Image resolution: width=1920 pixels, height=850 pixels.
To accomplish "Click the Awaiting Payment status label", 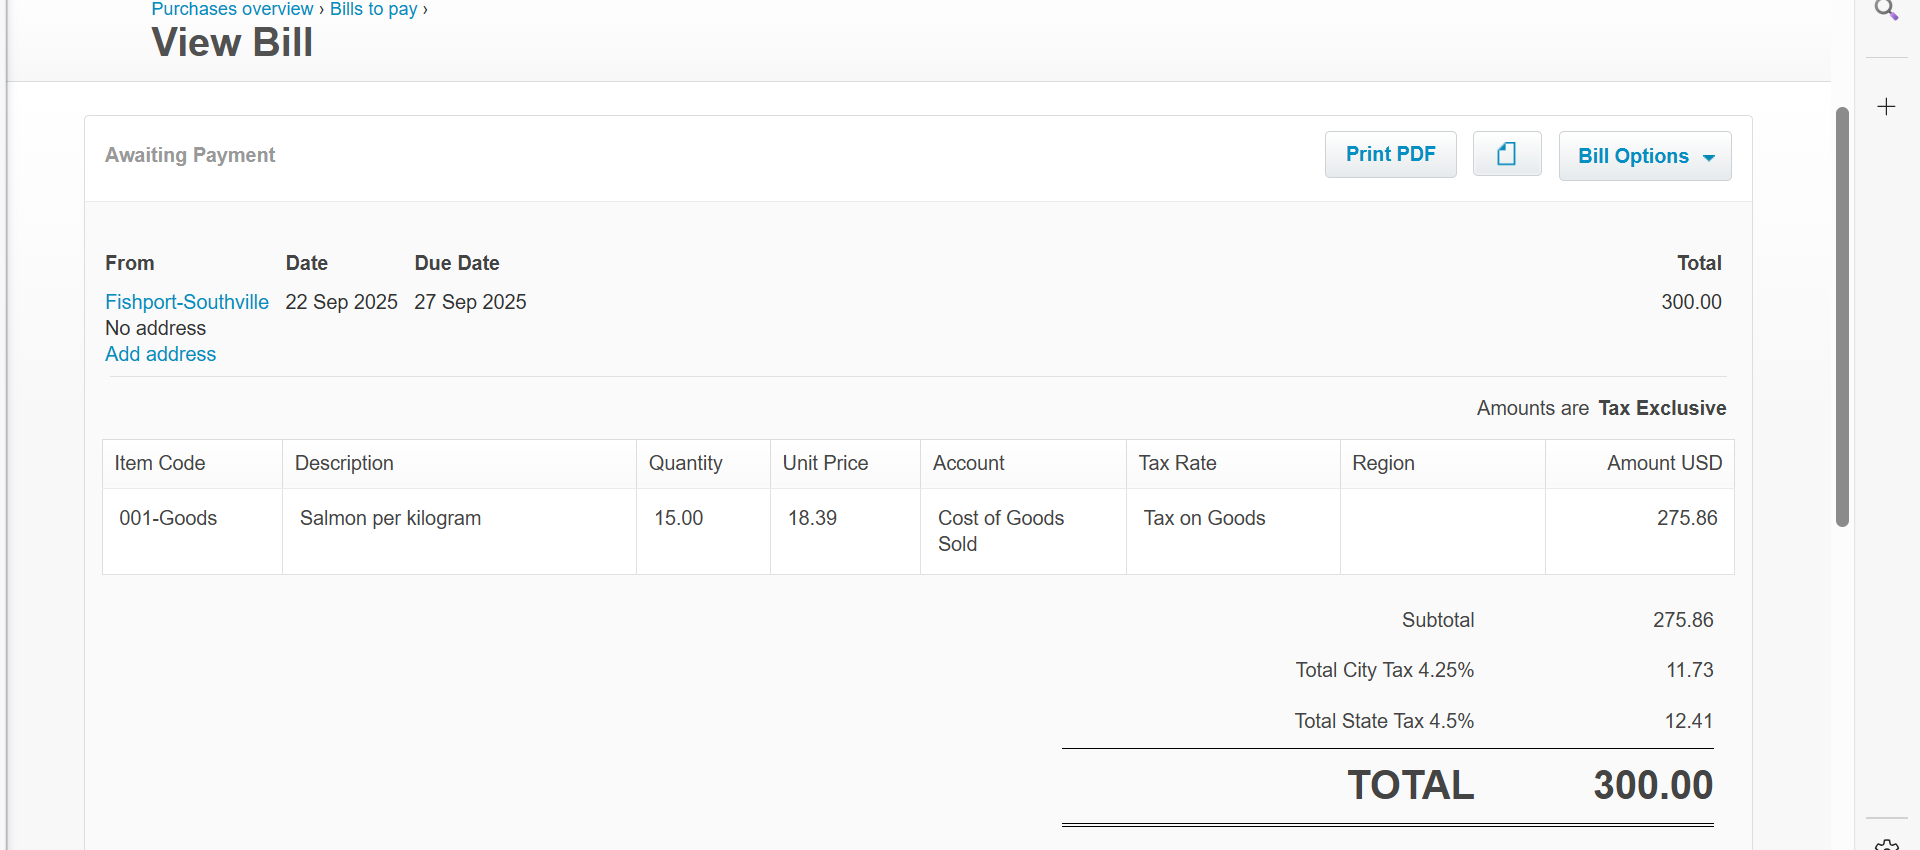I will (x=190, y=155).
